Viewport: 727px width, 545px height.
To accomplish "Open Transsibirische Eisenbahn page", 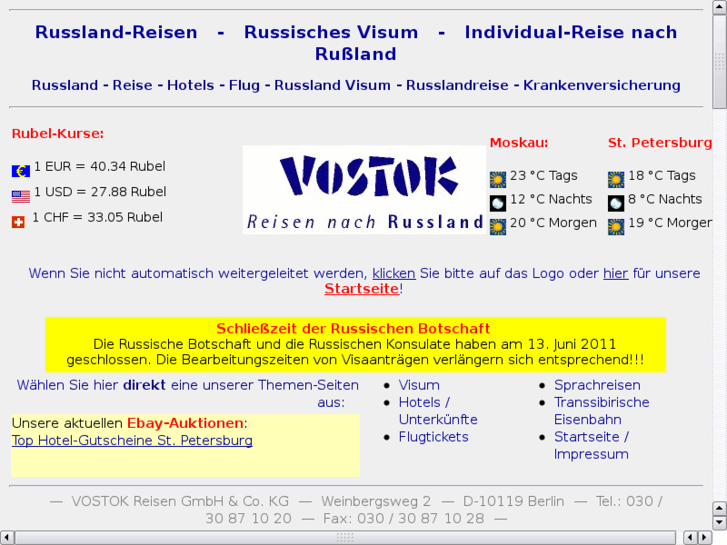I will [x=601, y=411].
